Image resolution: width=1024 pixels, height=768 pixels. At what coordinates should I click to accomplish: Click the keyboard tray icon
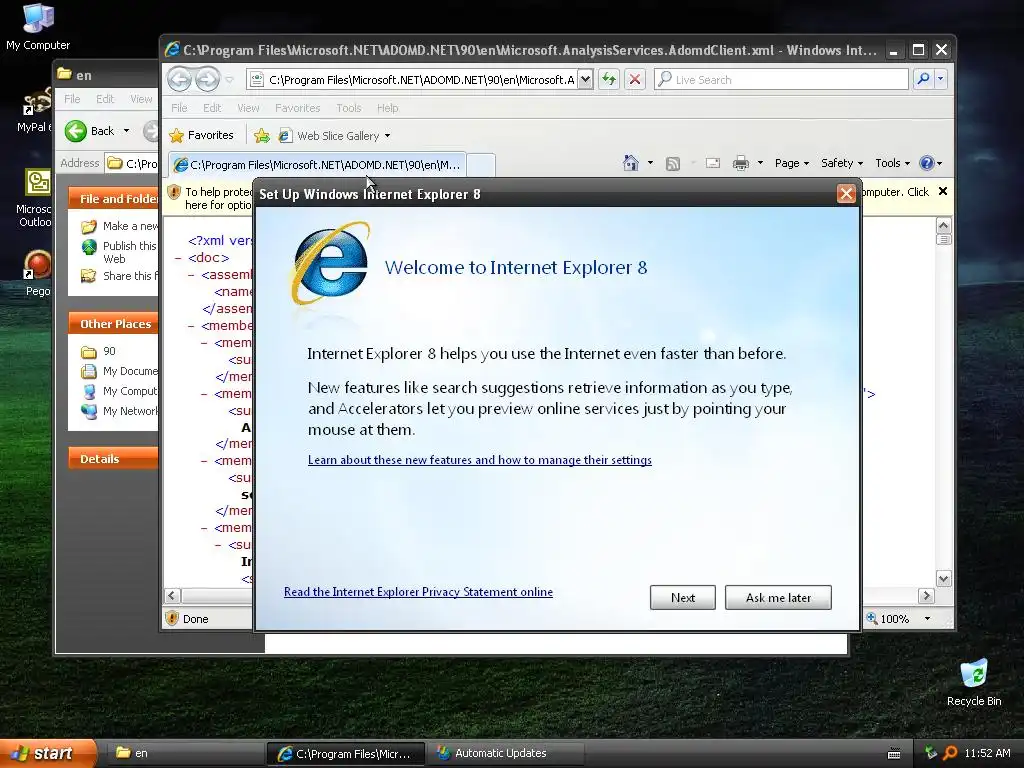pyautogui.click(x=894, y=754)
